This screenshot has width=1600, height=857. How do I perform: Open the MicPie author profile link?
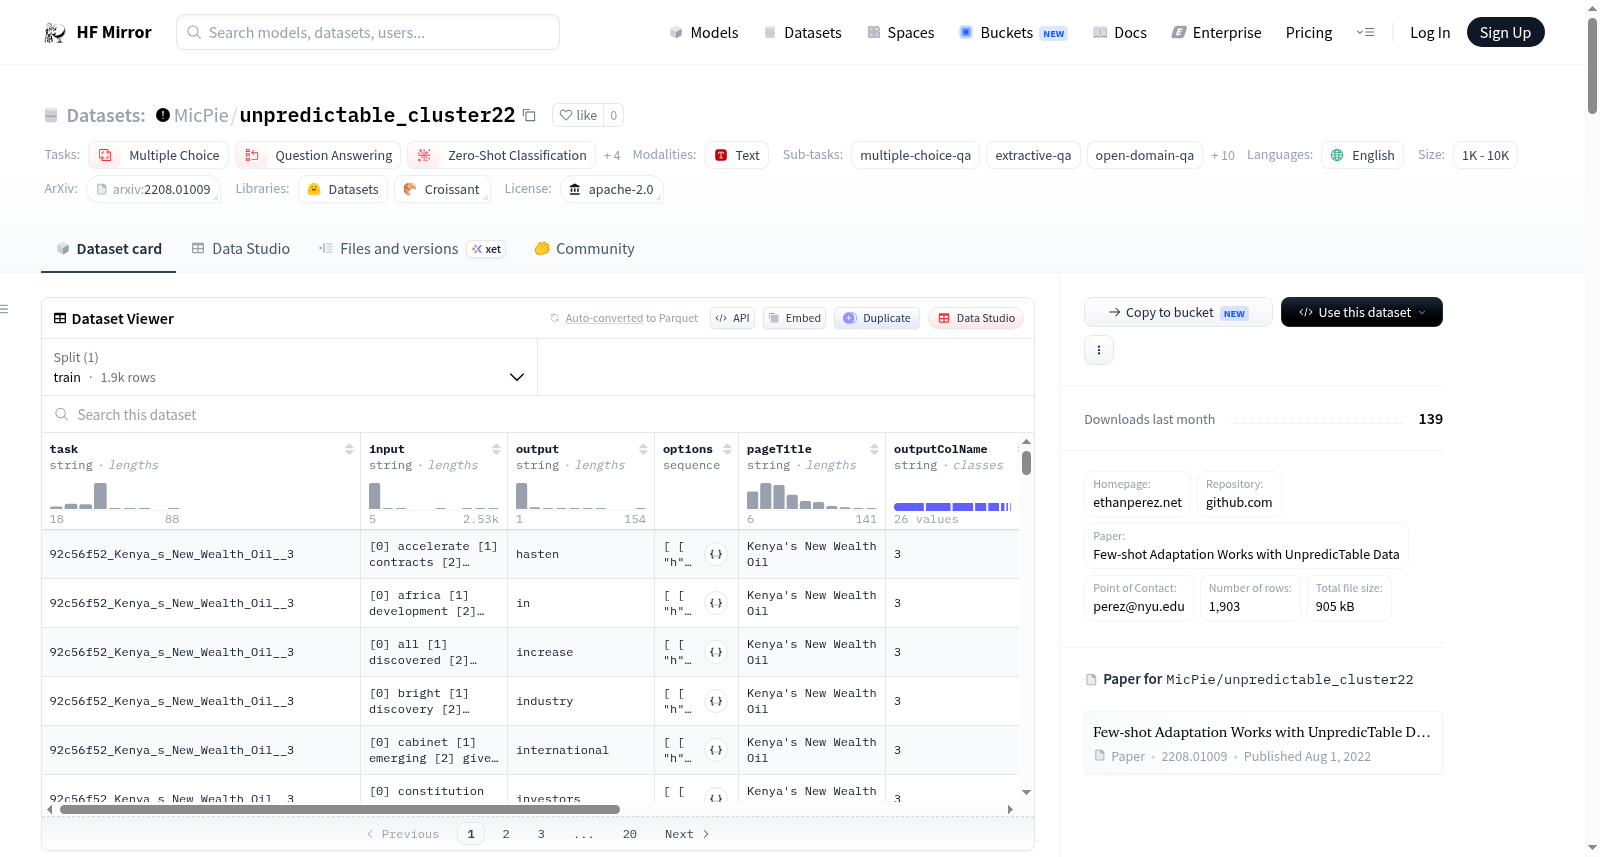pos(201,115)
